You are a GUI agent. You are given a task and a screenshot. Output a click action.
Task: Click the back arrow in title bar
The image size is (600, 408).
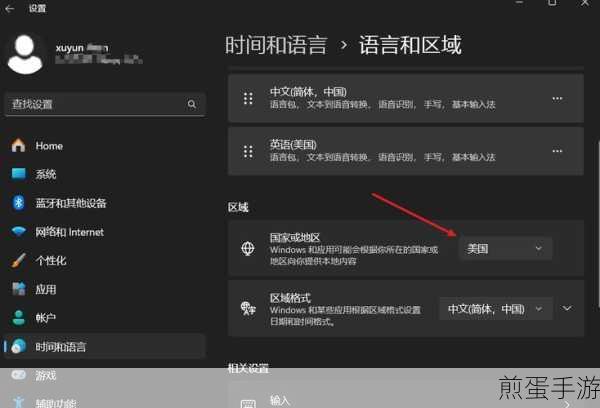(x=10, y=8)
